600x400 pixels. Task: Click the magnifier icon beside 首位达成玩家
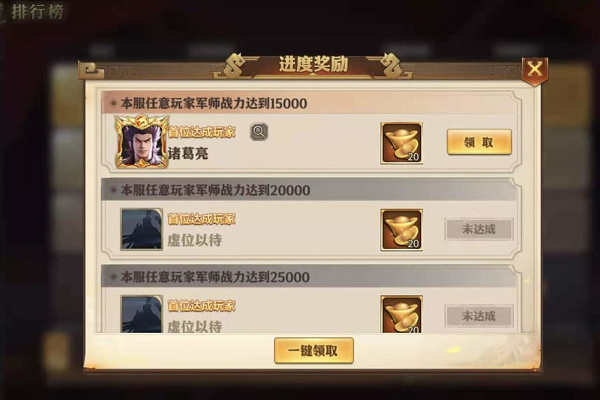click(x=259, y=132)
